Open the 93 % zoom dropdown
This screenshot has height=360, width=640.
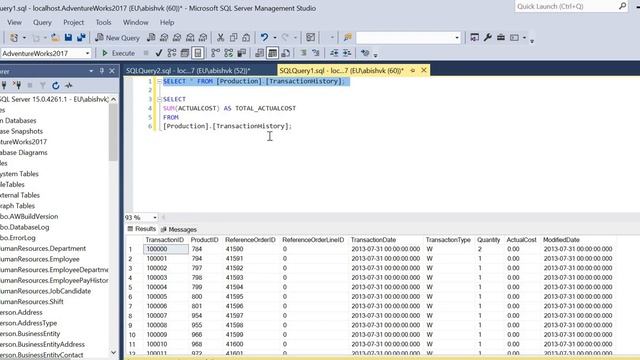155,218
